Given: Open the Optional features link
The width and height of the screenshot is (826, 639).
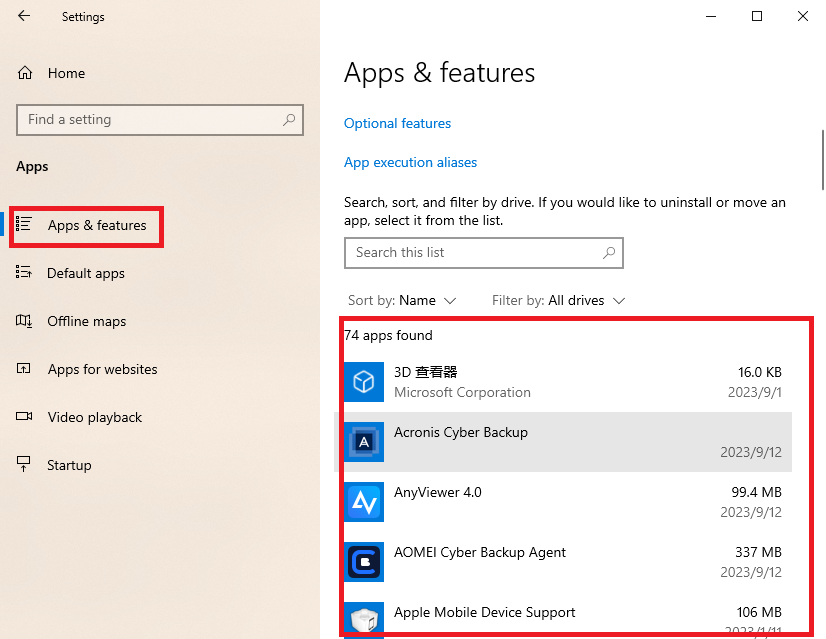Looking at the screenshot, I should click(397, 123).
